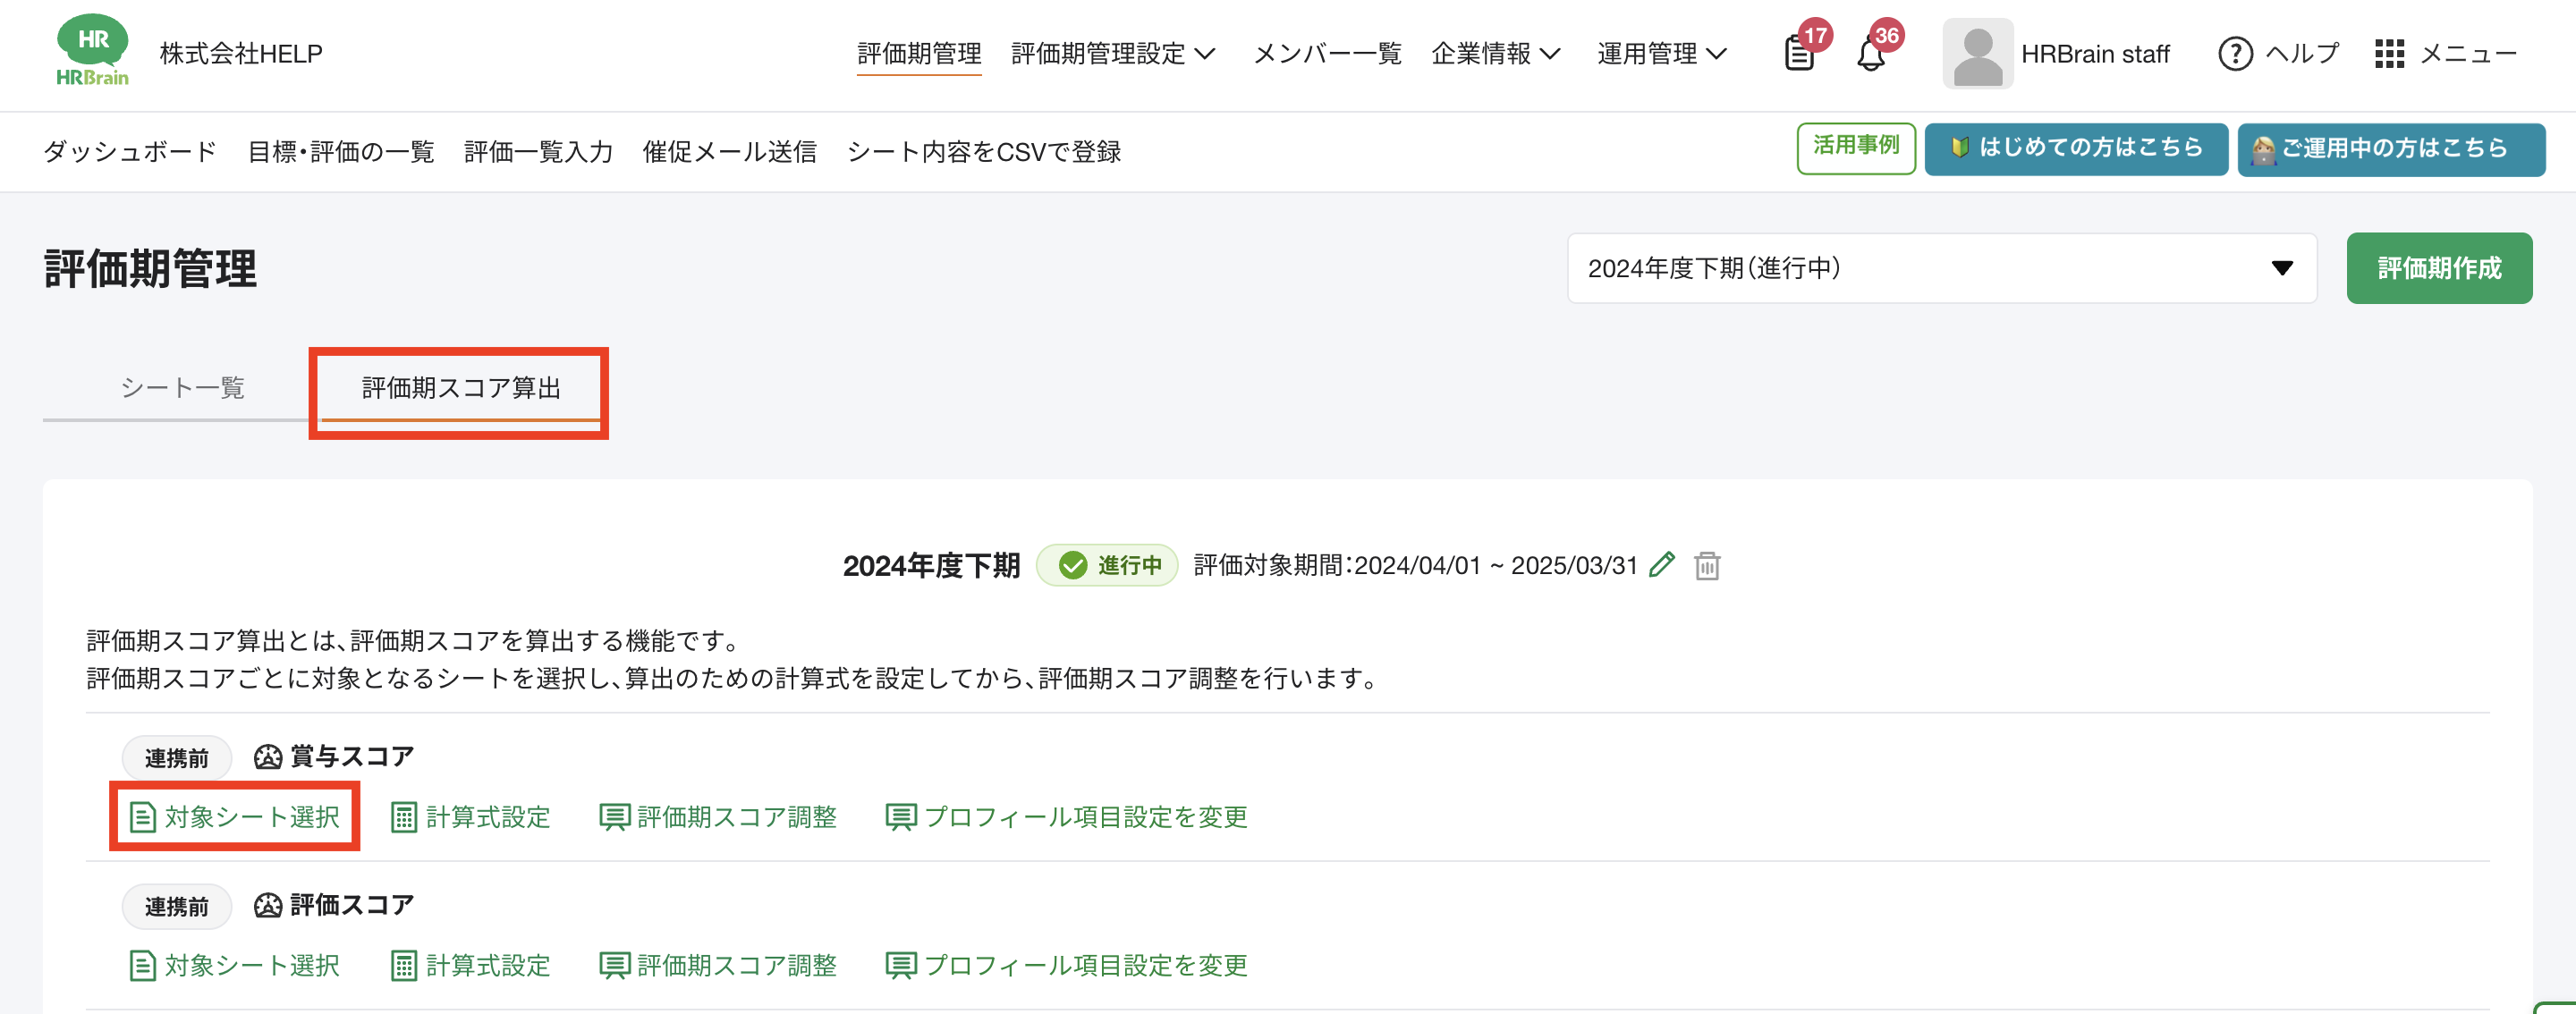Switch to the シート一覧 tab

tap(183, 388)
